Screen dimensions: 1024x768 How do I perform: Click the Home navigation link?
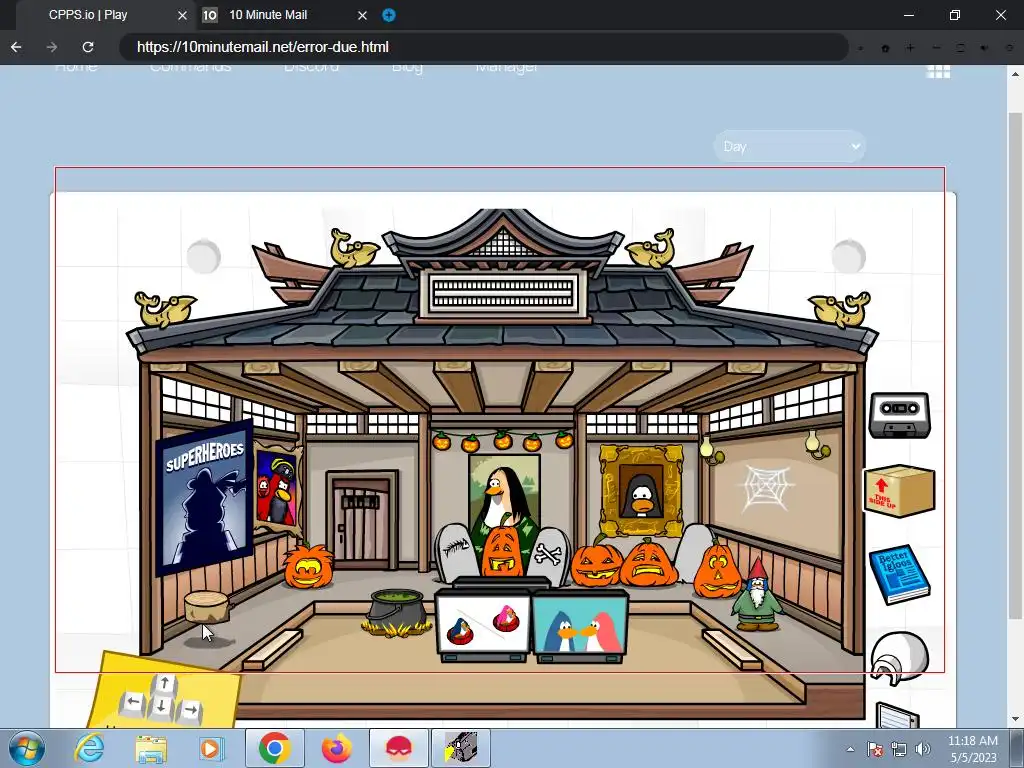[76, 67]
